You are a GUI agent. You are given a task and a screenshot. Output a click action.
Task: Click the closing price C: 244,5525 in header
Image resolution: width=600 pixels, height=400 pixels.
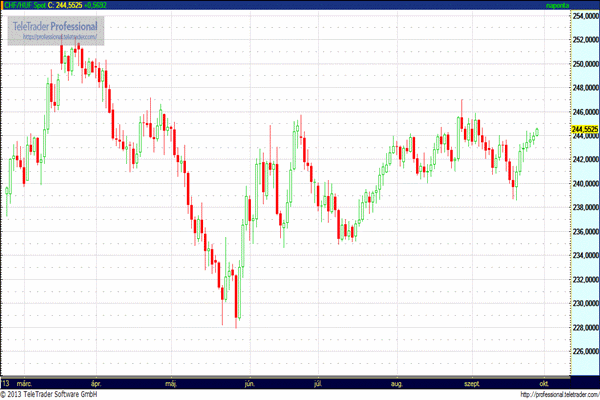(69, 6)
